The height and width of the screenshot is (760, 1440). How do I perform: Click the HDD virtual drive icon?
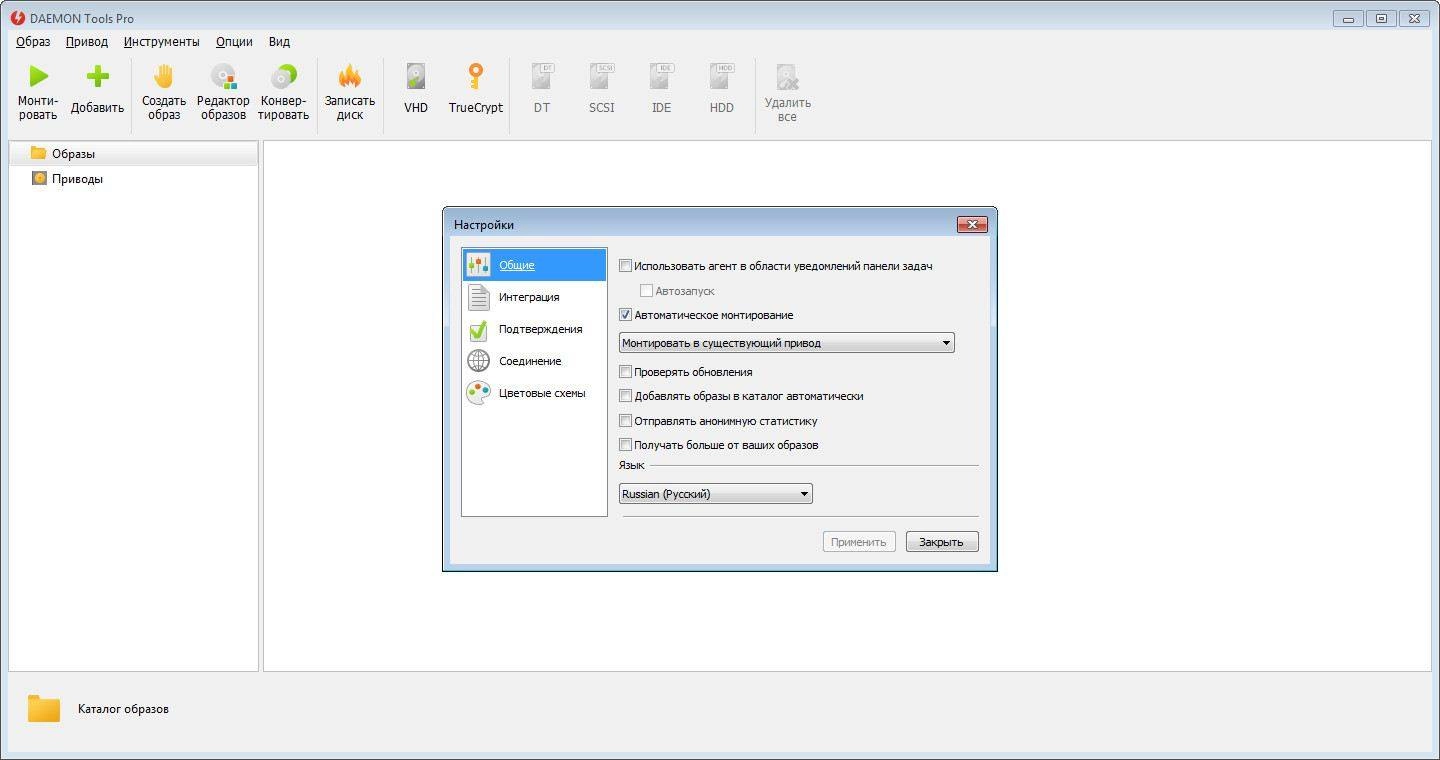[722, 76]
